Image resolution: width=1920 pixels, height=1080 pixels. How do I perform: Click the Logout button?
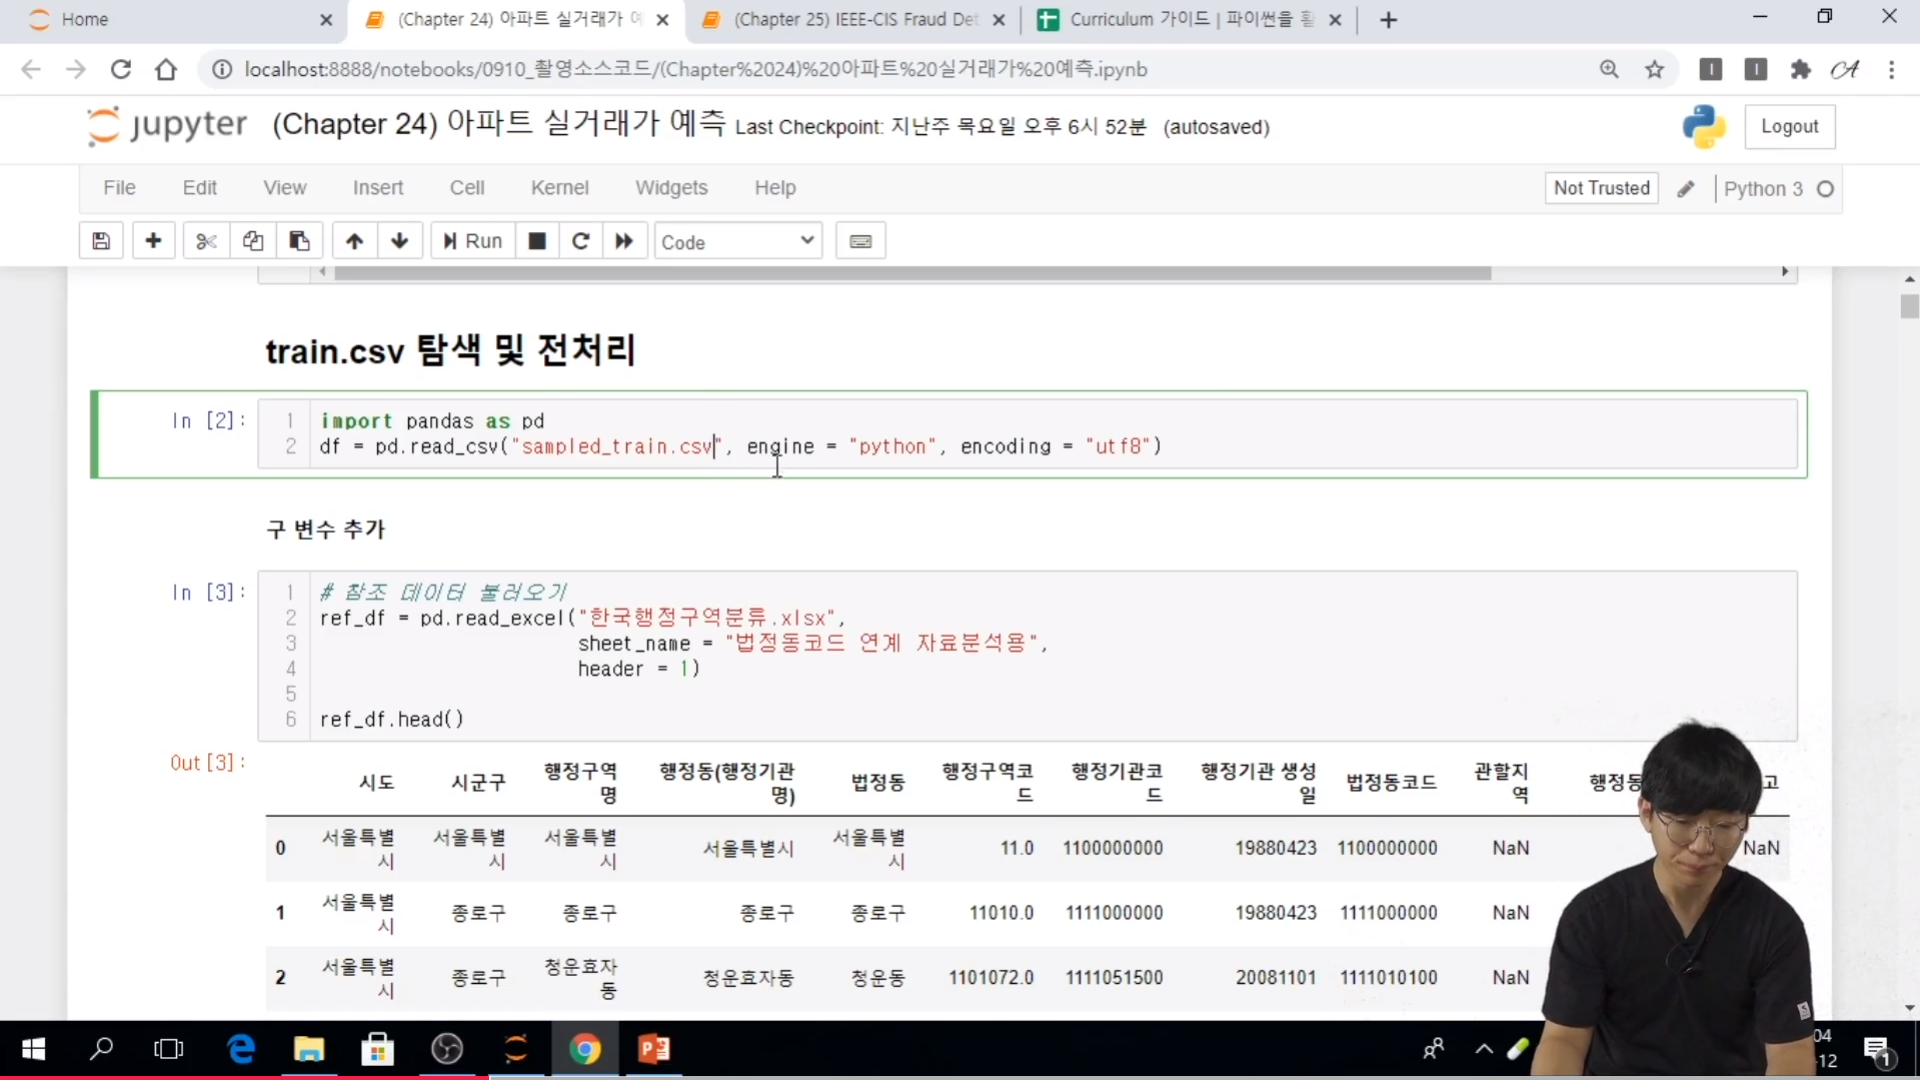click(x=1789, y=127)
